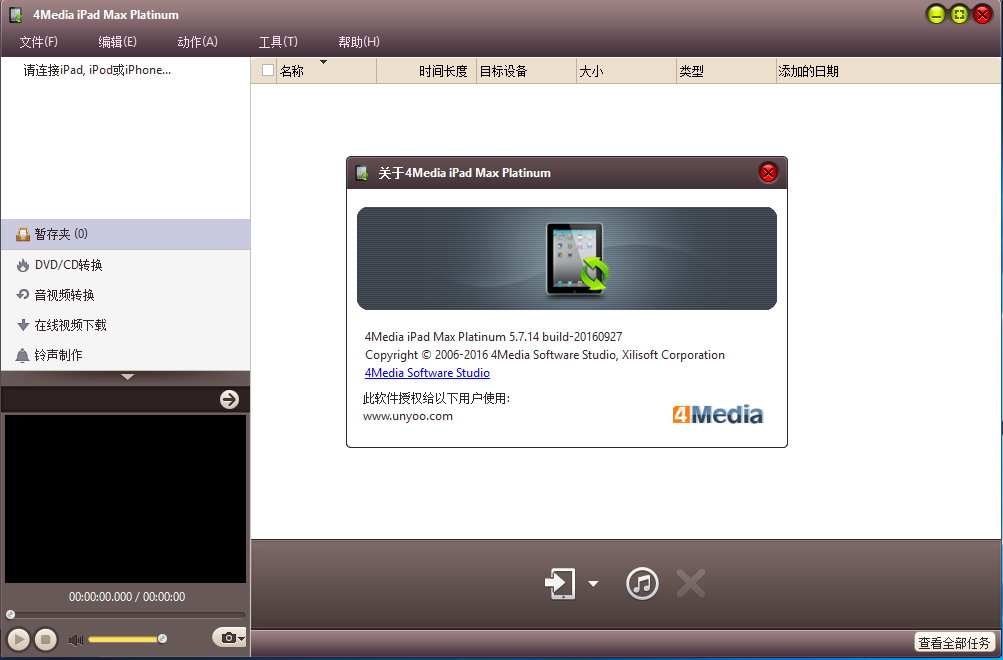1003x660 pixels.
Task: Sort the list by 时间长度 column
Action: pyautogui.click(x=427, y=71)
